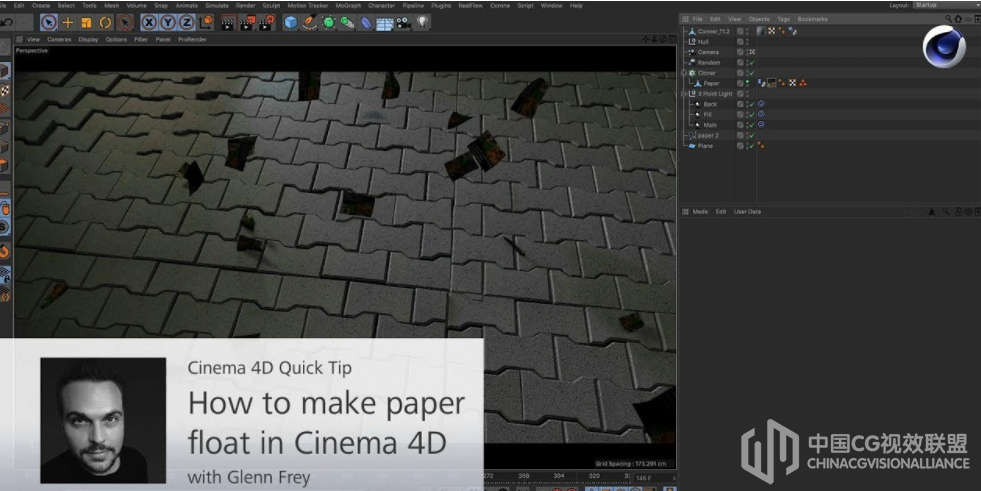Open Object Manager Bookmarks menu
981x491 pixels.
click(812, 19)
